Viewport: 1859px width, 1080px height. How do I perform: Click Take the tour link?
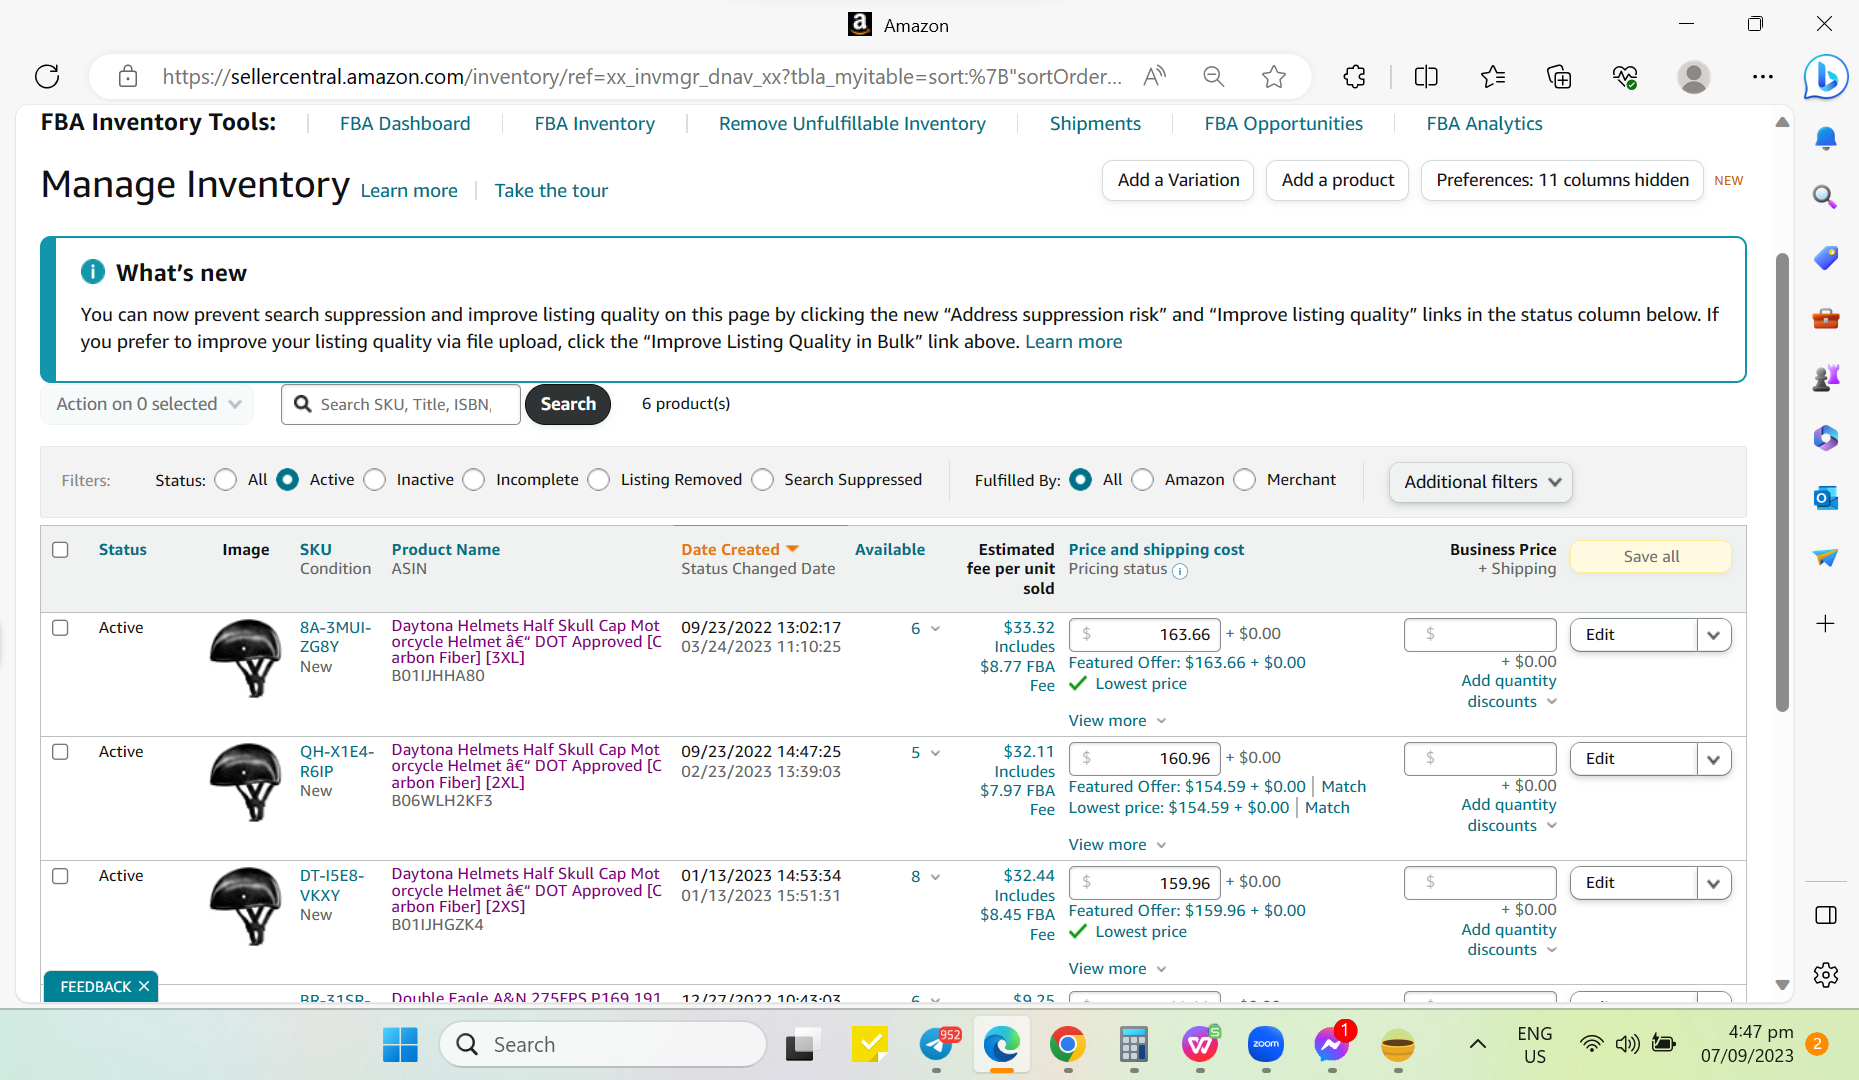[x=551, y=190]
